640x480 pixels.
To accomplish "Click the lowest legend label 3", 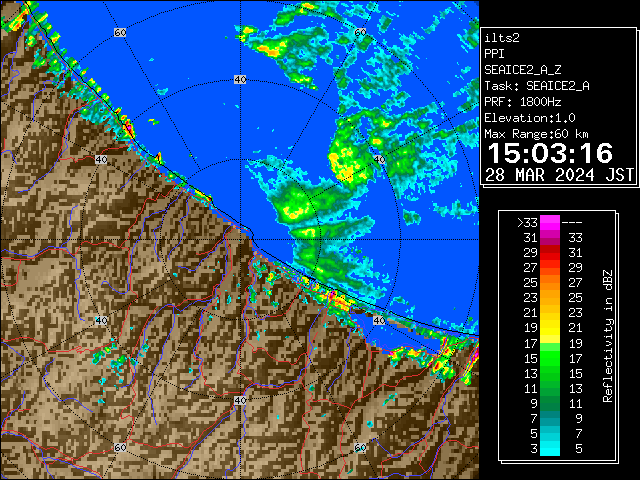I will pyautogui.click(x=534, y=449).
